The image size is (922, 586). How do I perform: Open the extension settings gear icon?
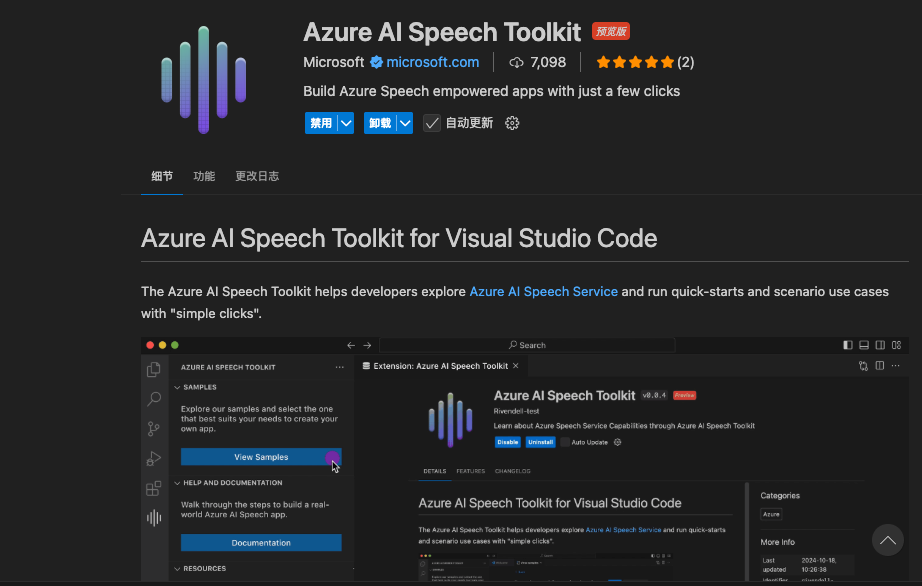tap(512, 123)
